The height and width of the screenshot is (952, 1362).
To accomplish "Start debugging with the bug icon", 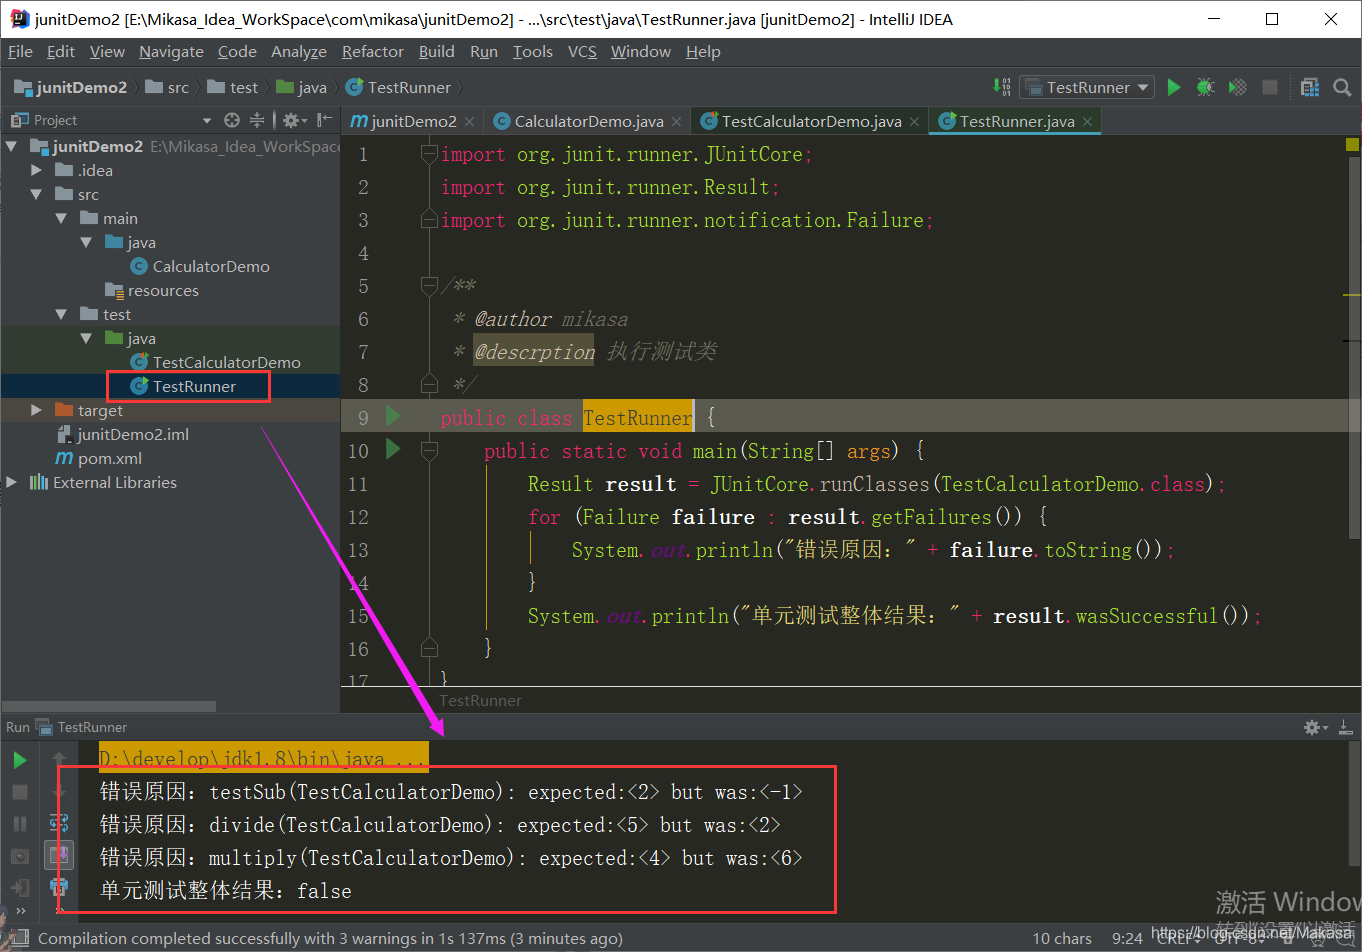I will [x=1206, y=87].
